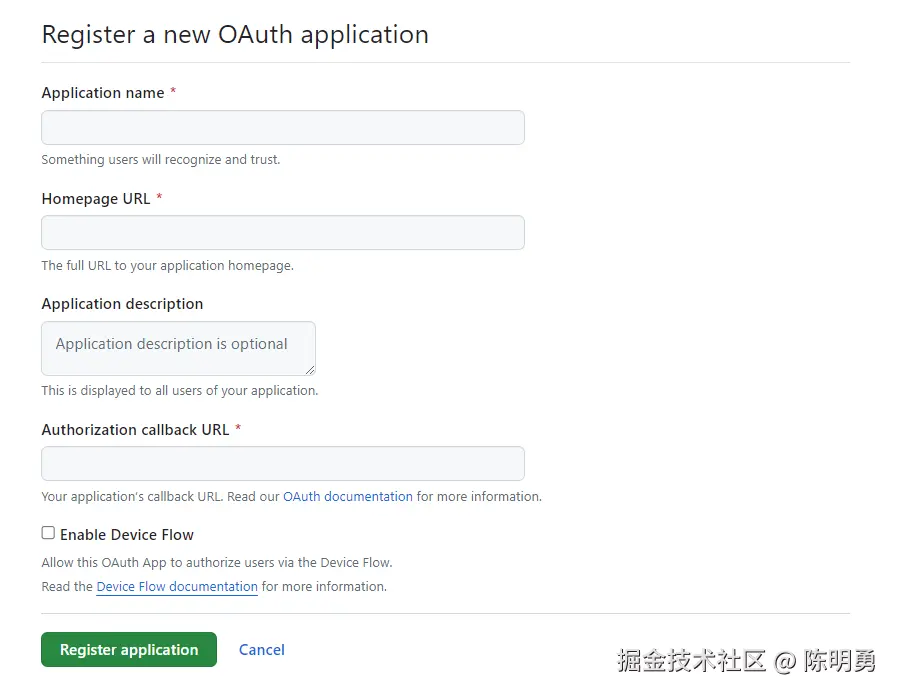This screenshot has height=695, width=898.
Task: Click the 'Application description' label
Action: point(123,304)
